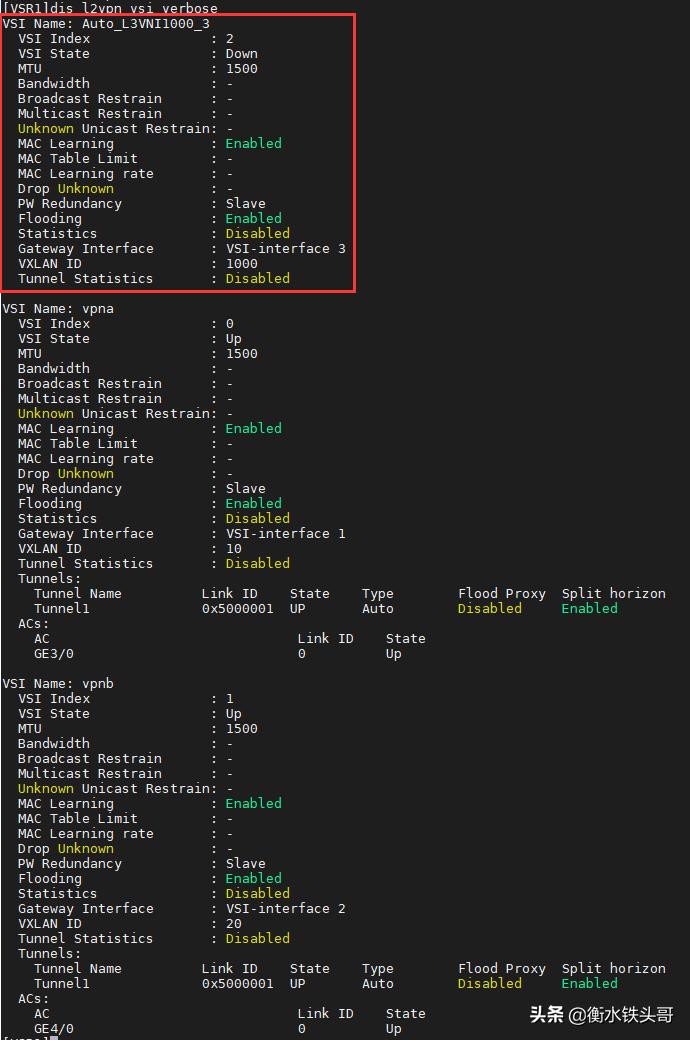
Task: Click the vpnb tunnel Link ID 0x5000001
Action: [237, 984]
